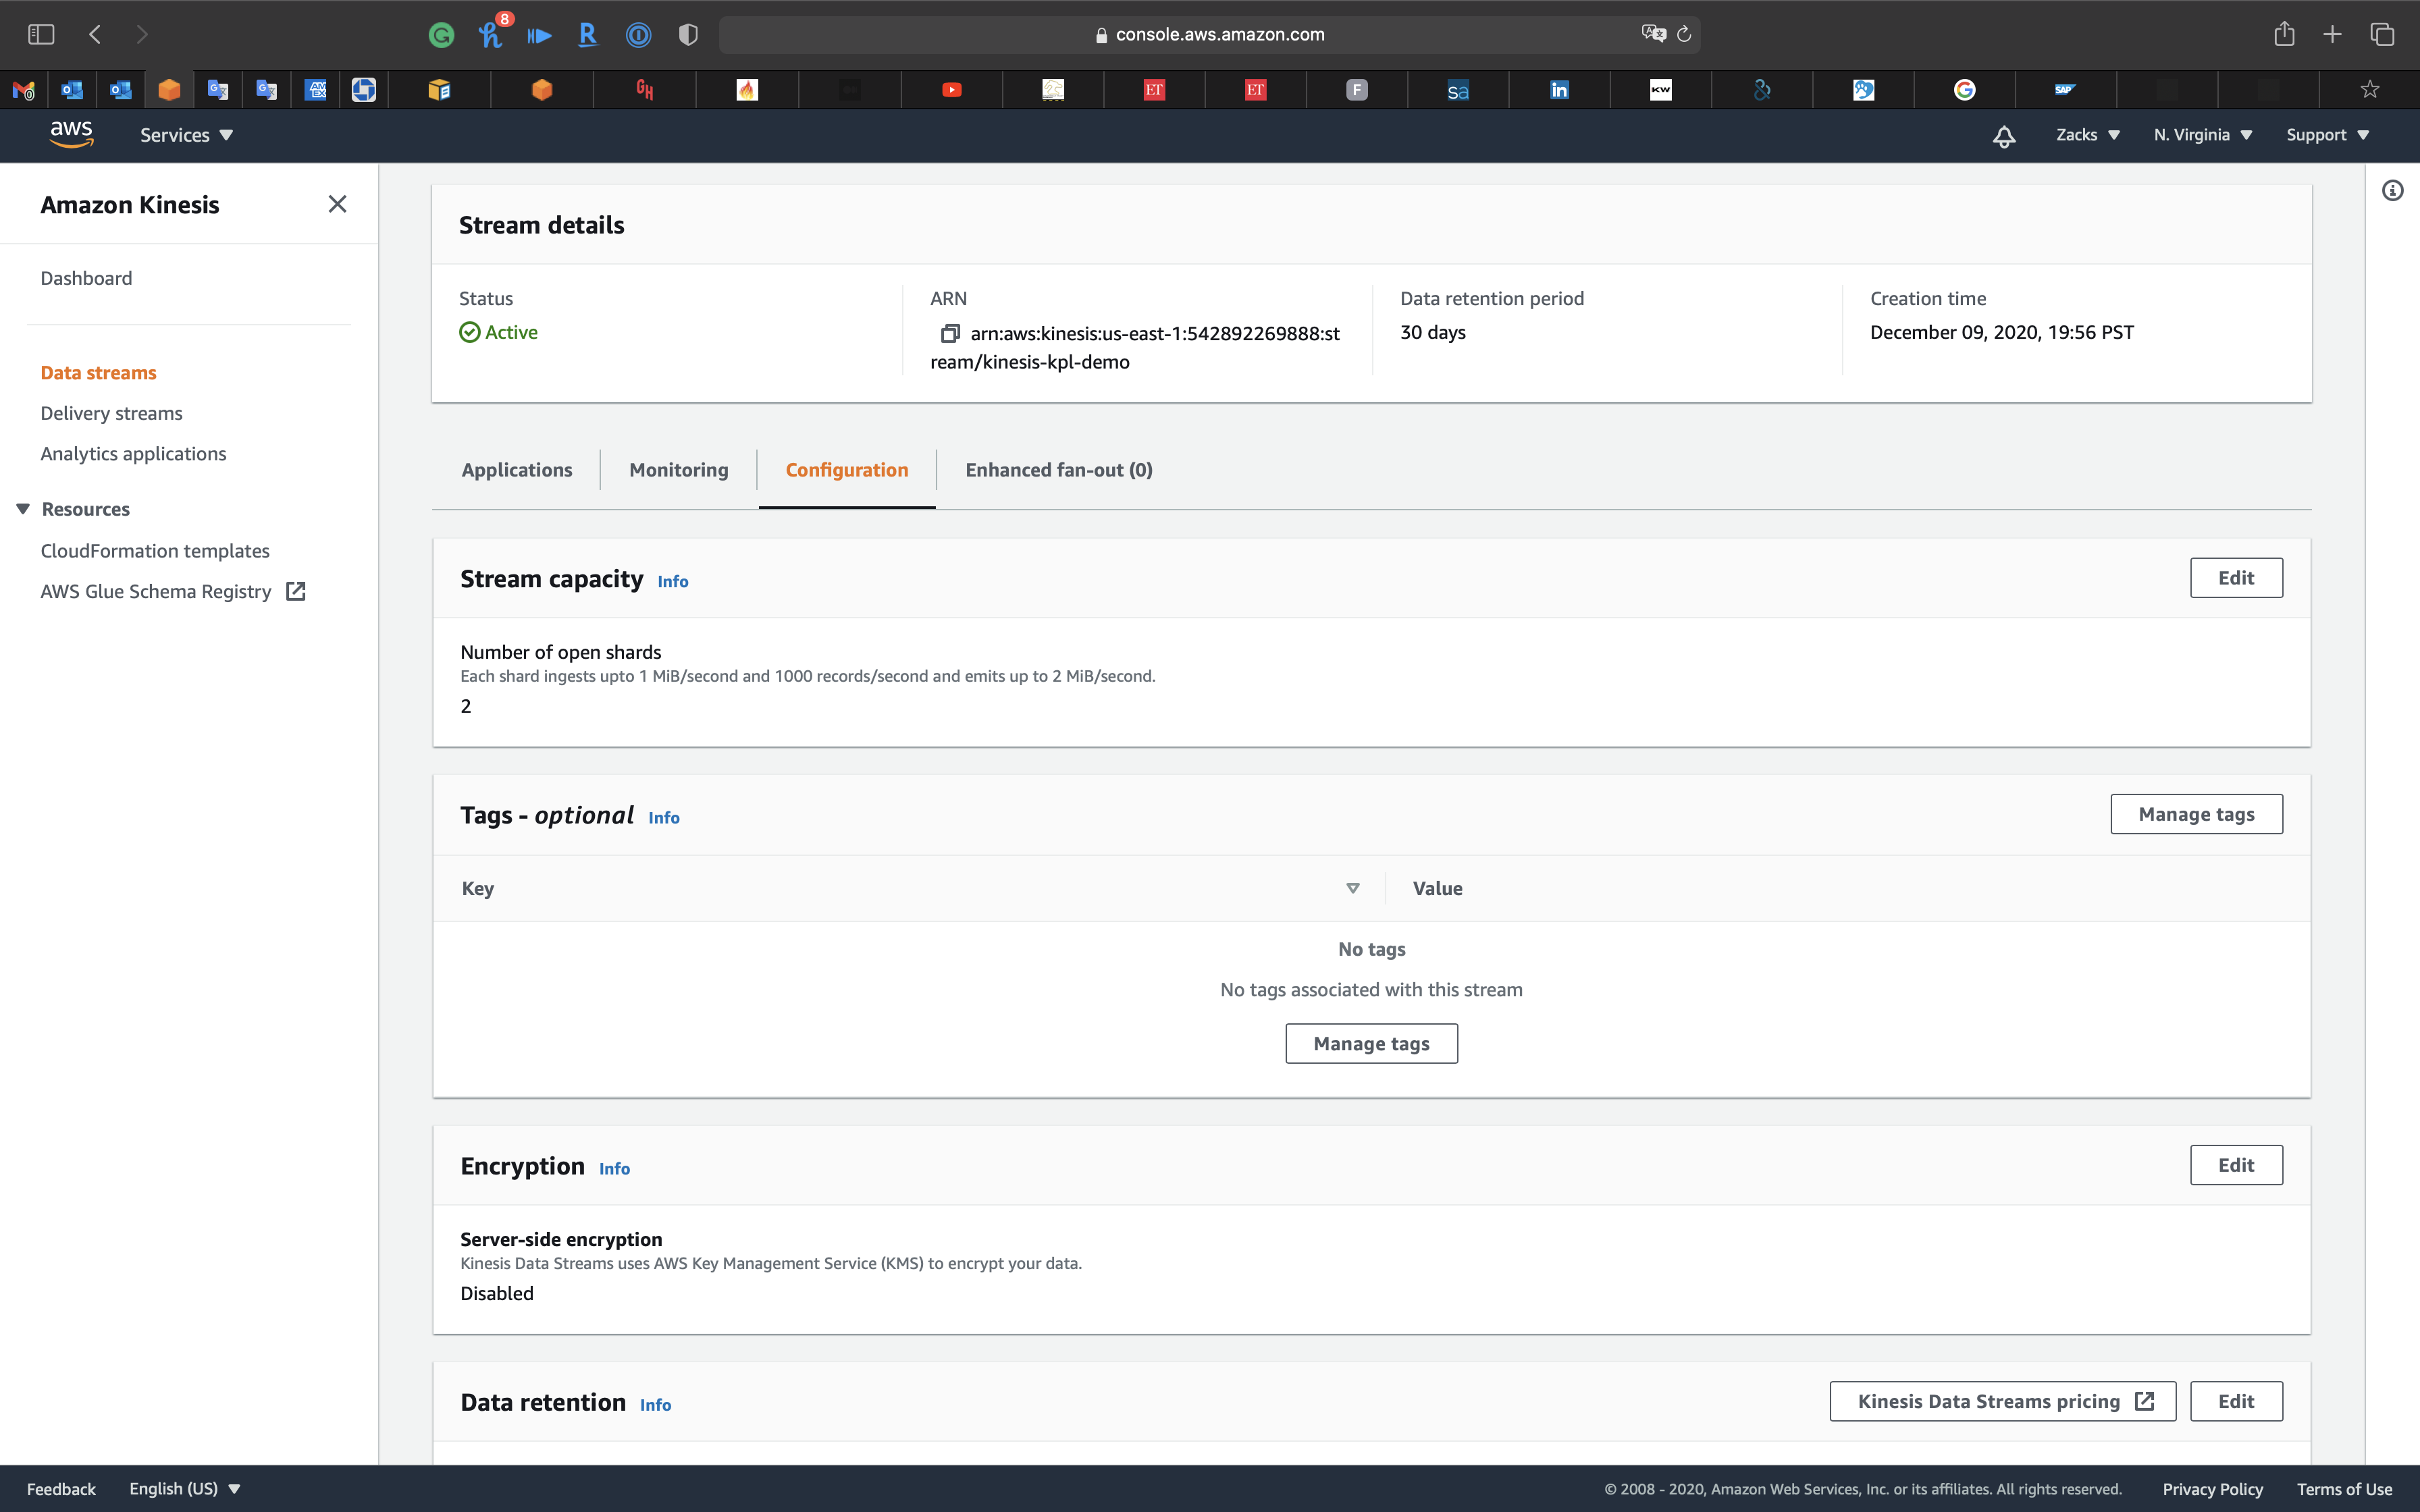Collapse the Resources section in sidebar
The image size is (2420, 1512).
[23, 509]
